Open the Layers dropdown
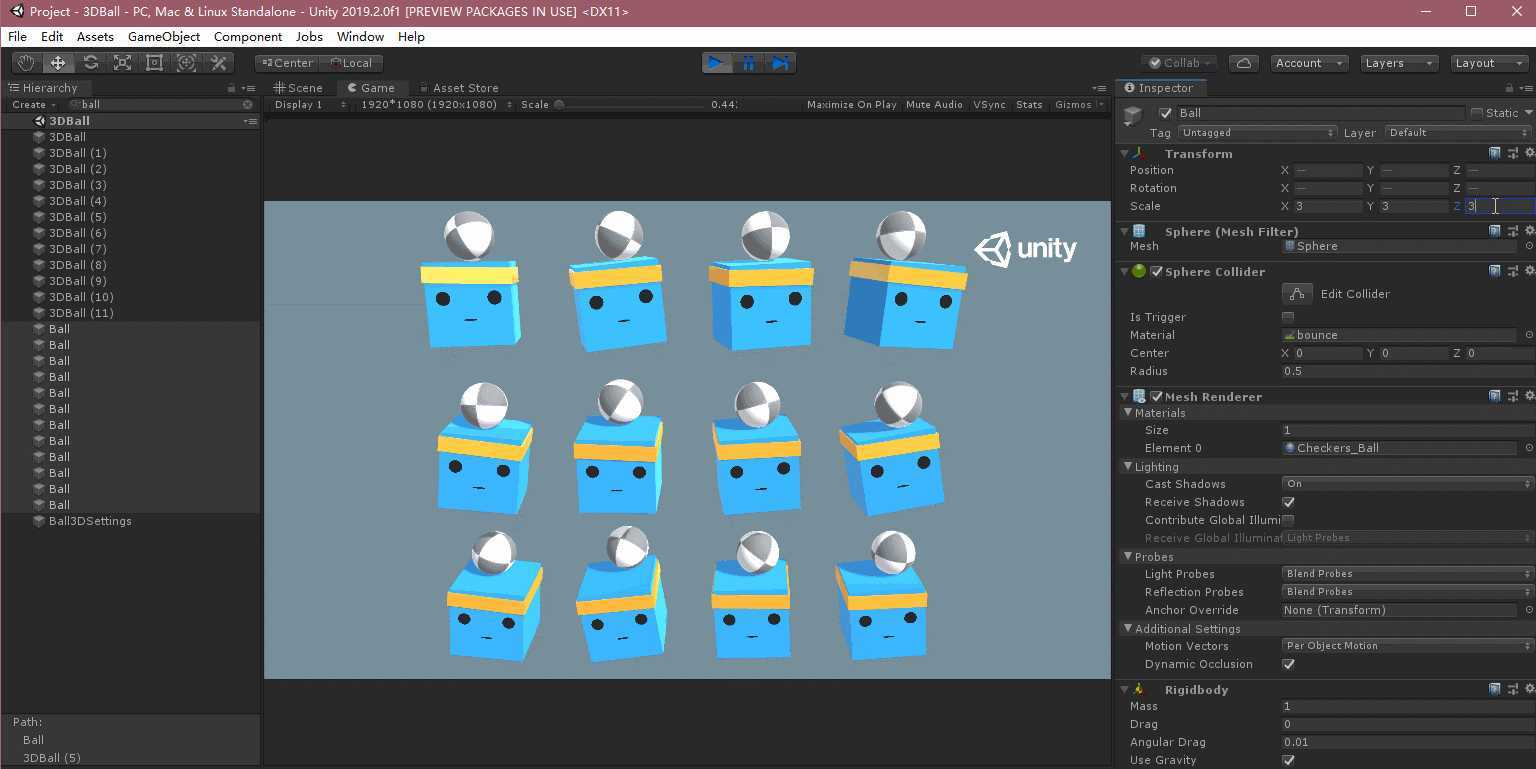The image size is (1536, 769). pyautogui.click(x=1399, y=63)
